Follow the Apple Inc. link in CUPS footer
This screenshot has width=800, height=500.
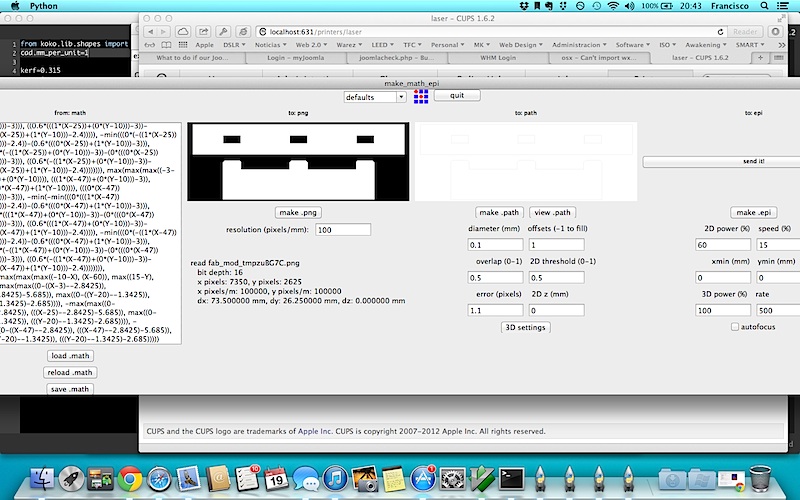[315, 431]
